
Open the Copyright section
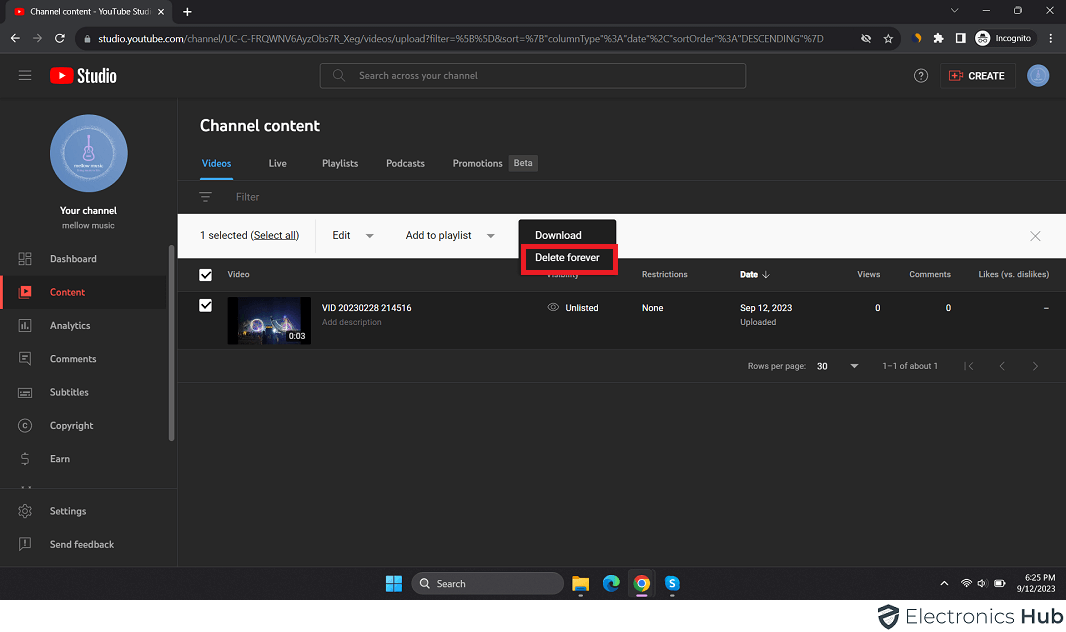(71, 425)
